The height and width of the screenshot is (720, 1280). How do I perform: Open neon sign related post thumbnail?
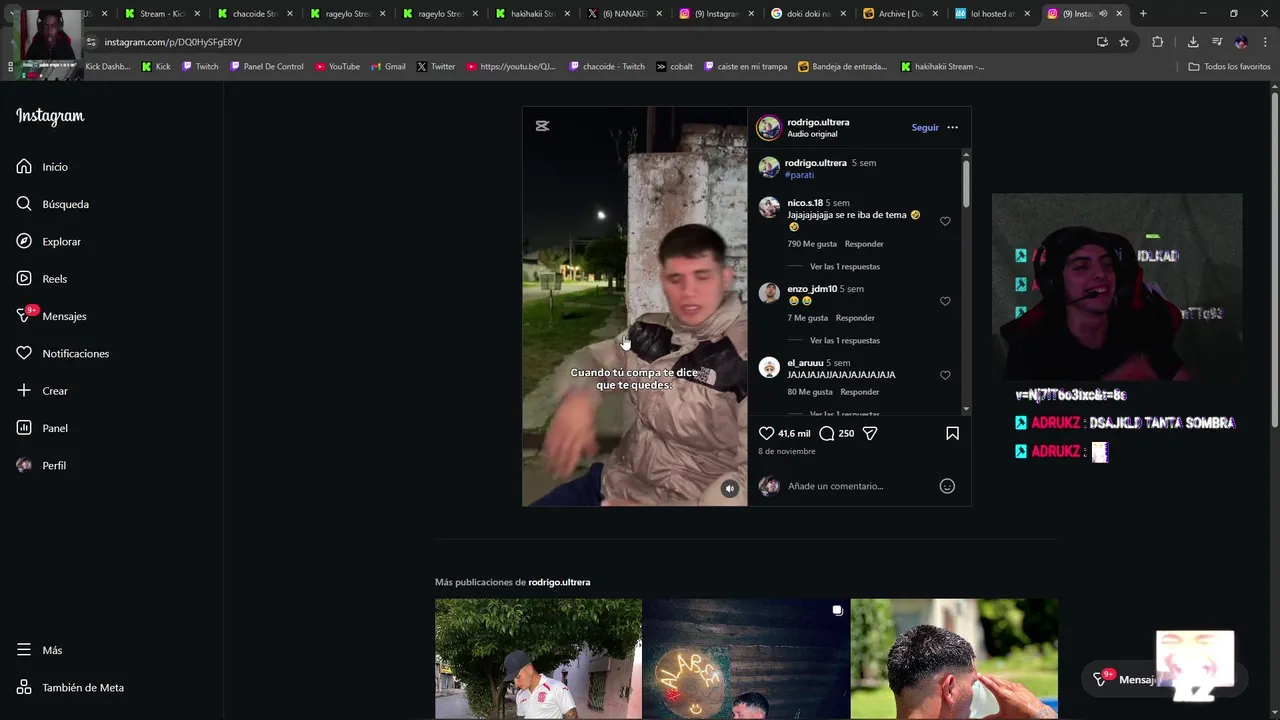click(746, 659)
